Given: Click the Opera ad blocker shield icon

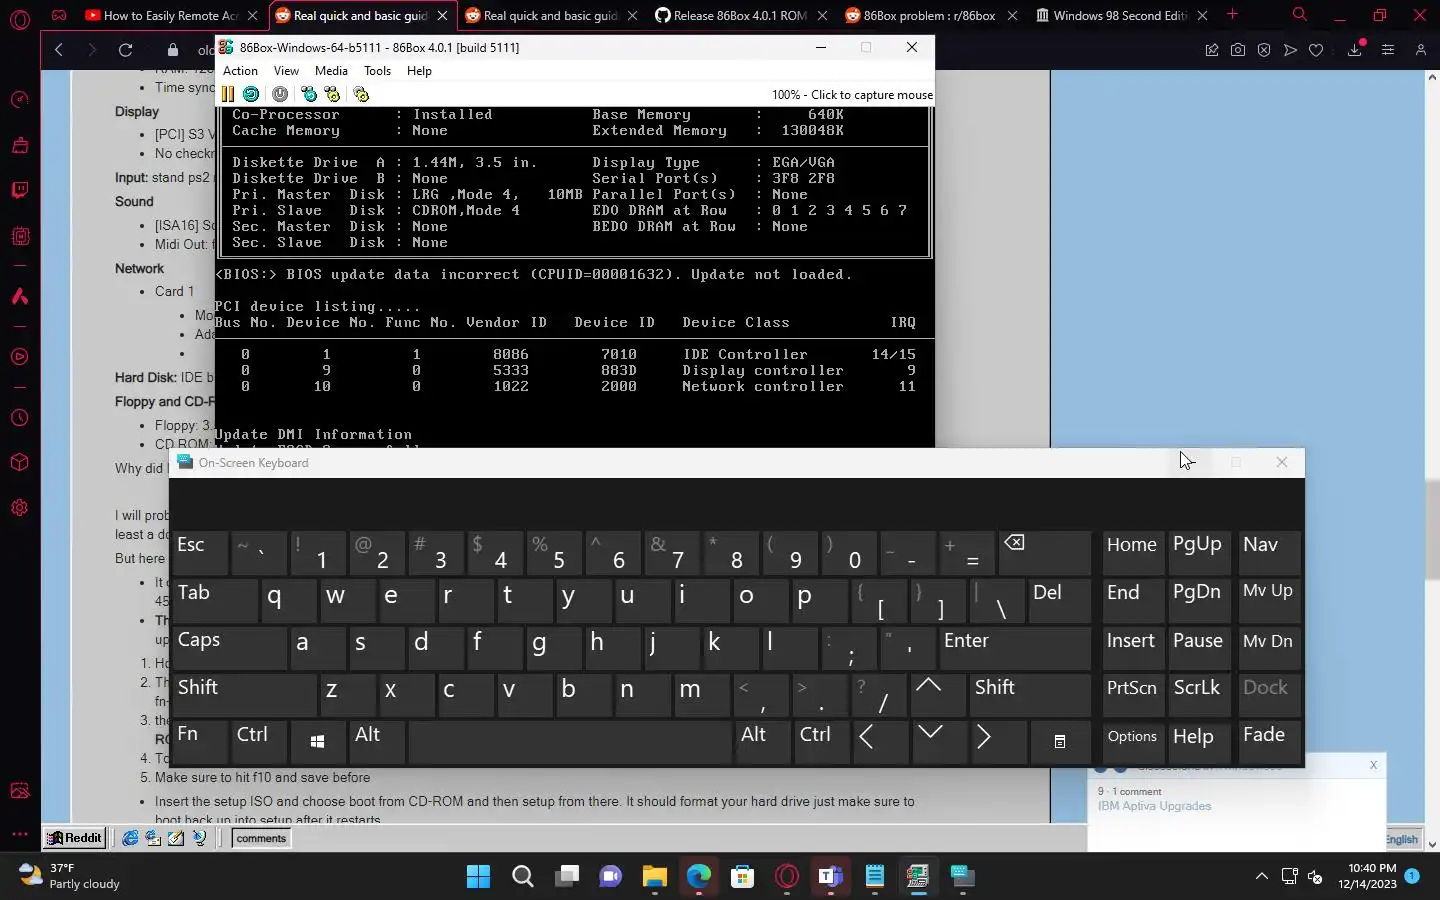Looking at the screenshot, I should tap(1264, 50).
